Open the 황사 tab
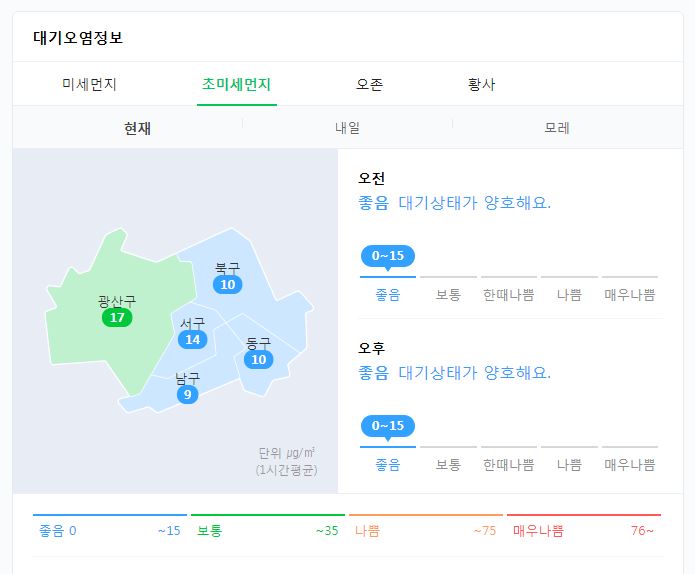This screenshot has width=695, height=574. coord(481,84)
